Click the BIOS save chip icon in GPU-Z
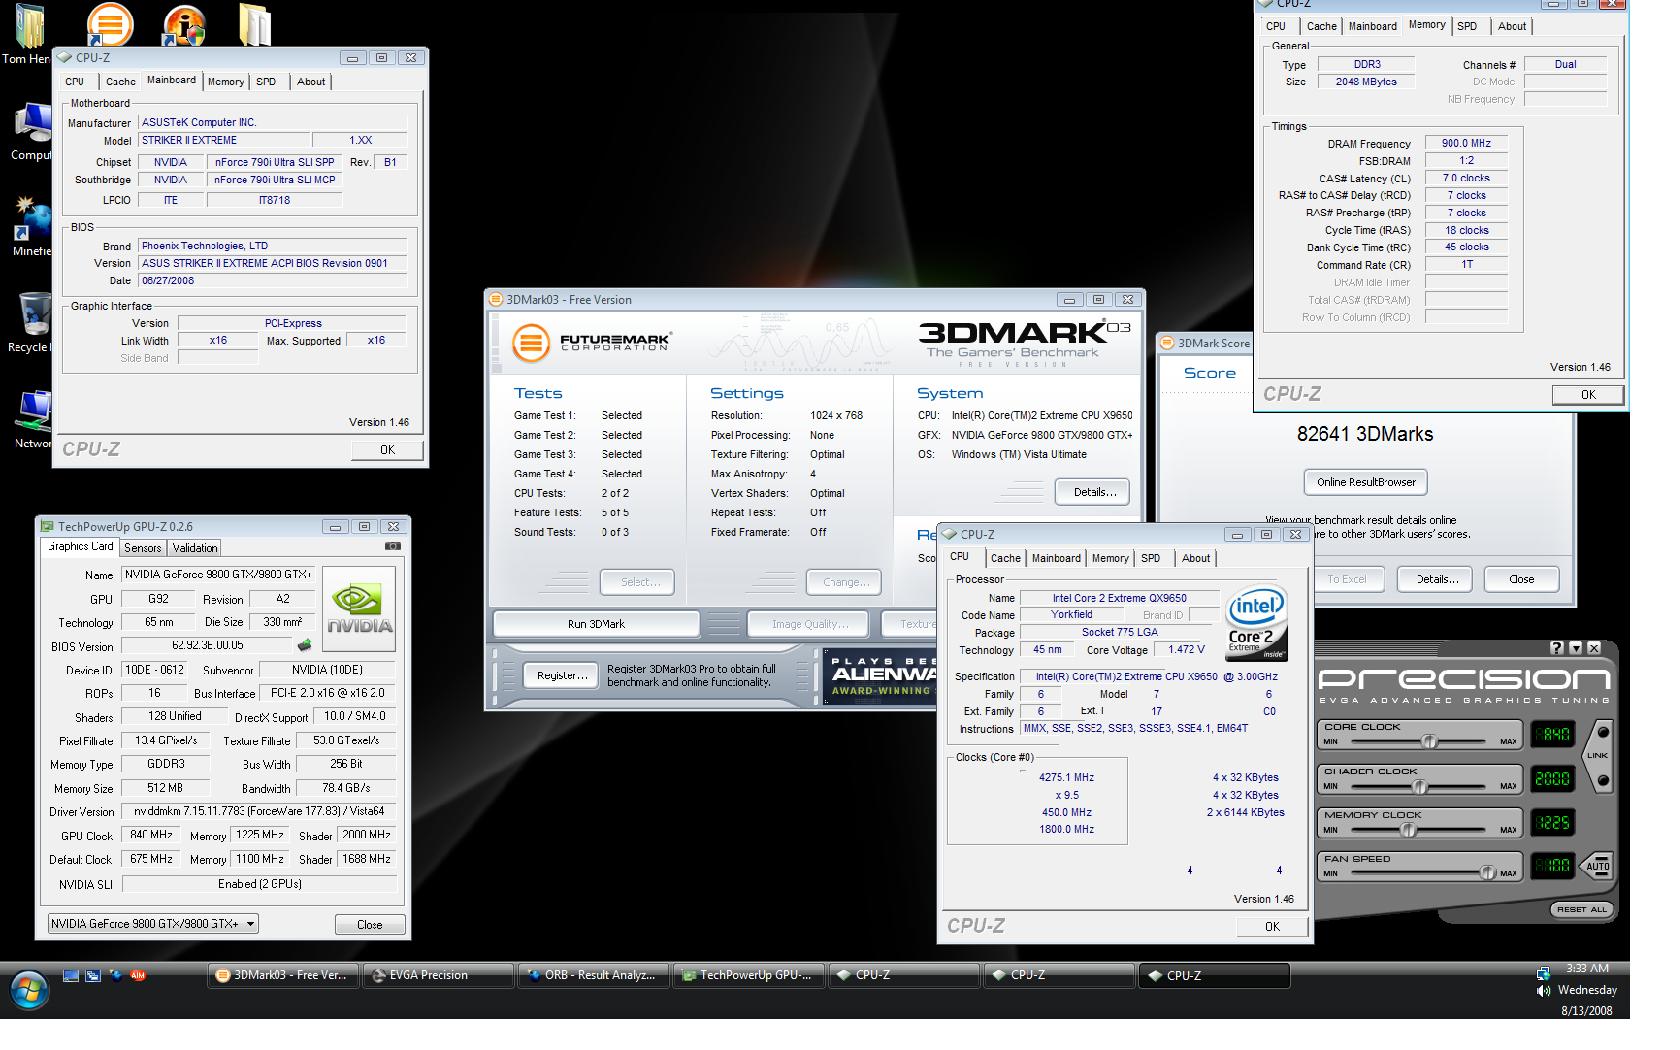Image resolution: width=1680 pixels, height=1050 pixels. click(x=304, y=646)
